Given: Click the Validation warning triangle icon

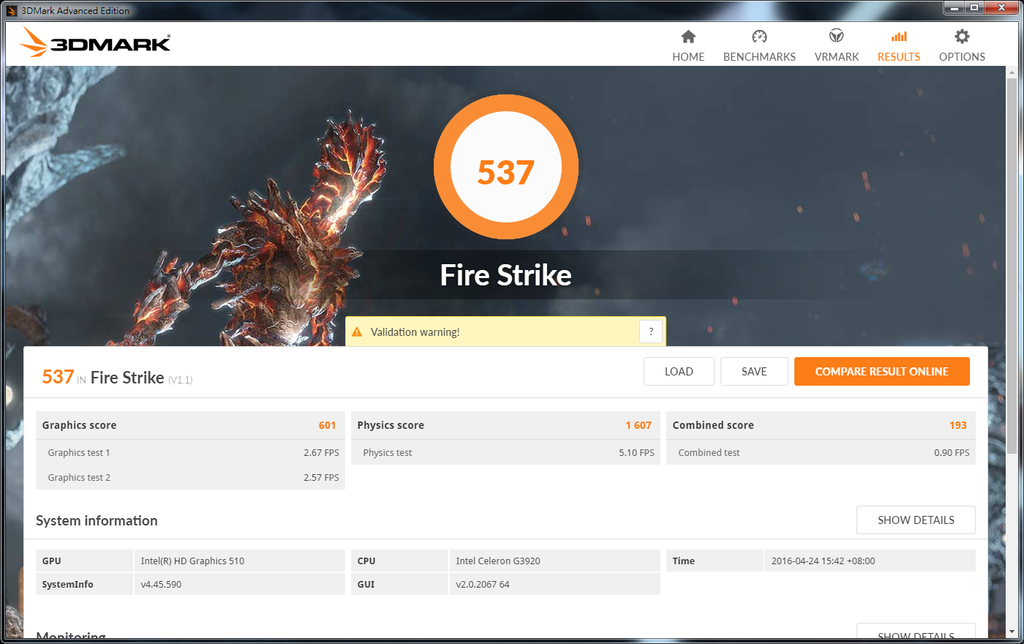Looking at the screenshot, I should click(x=357, y=332).
